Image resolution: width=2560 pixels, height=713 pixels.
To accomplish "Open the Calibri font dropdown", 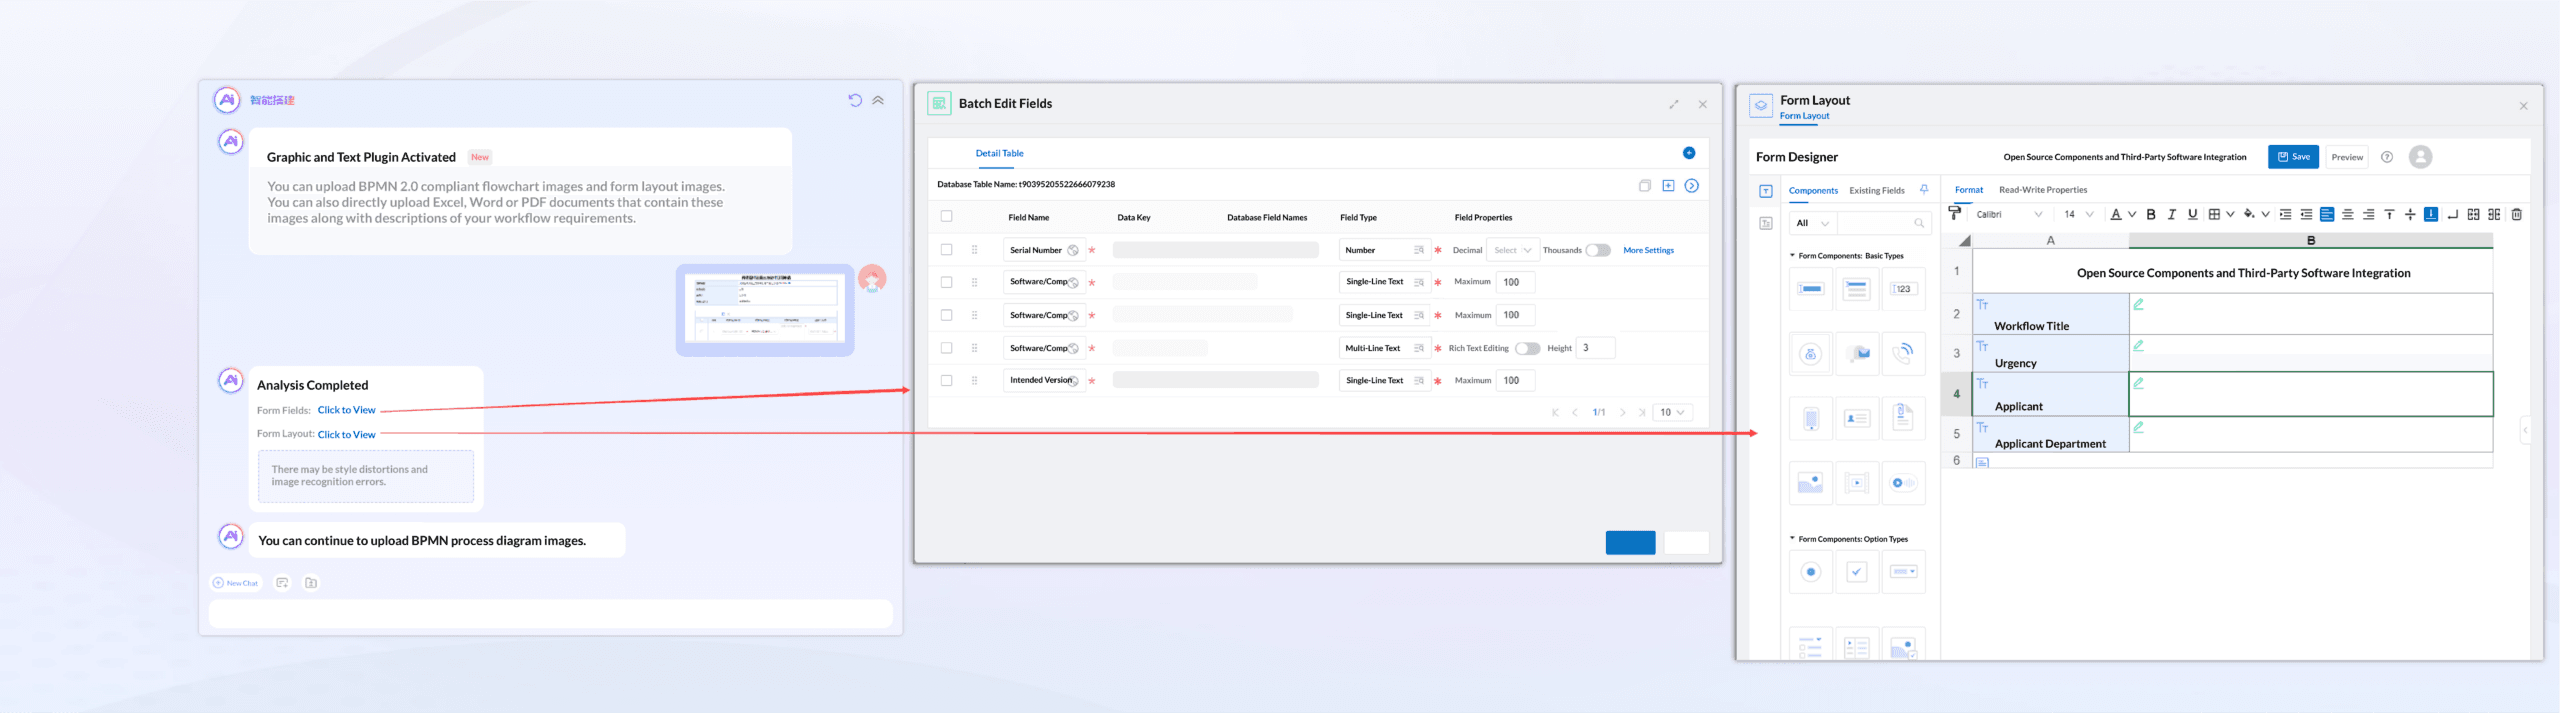I will [x=2009, y=214].
